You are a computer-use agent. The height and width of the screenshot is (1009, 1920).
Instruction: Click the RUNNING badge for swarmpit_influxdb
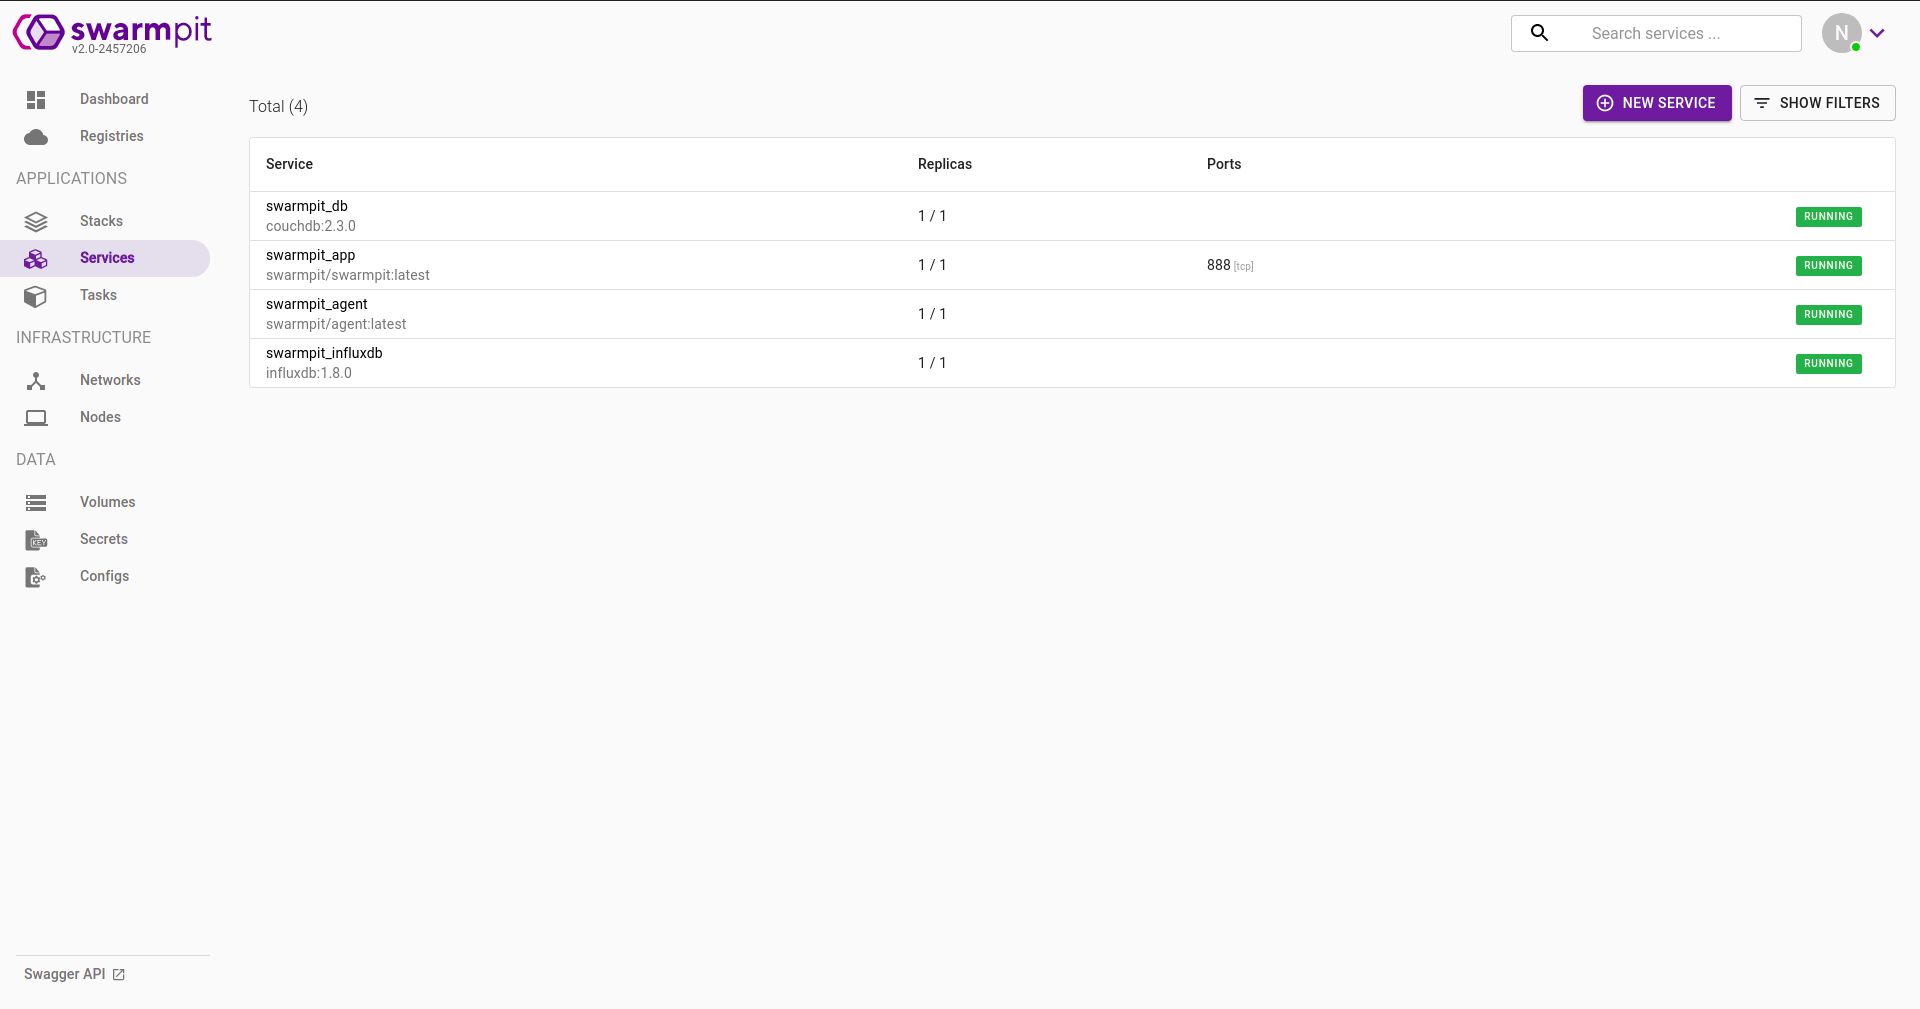pos(1828,364)
